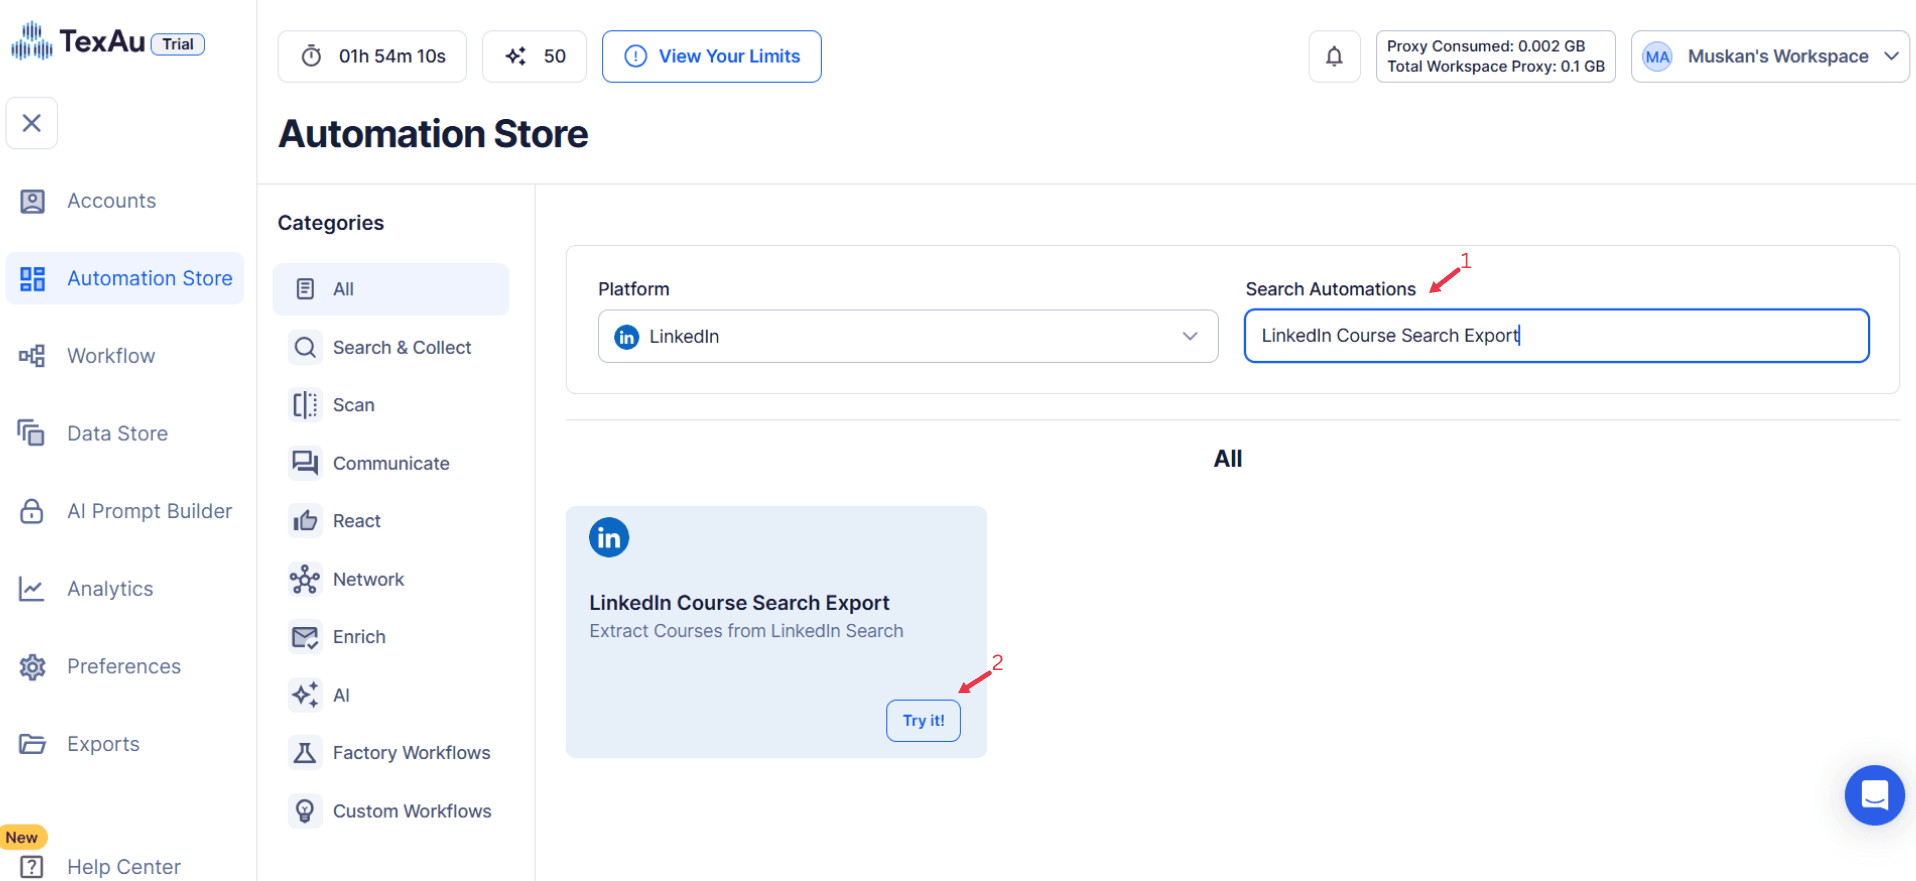Click the Analytics chart icon

[32, 589]
